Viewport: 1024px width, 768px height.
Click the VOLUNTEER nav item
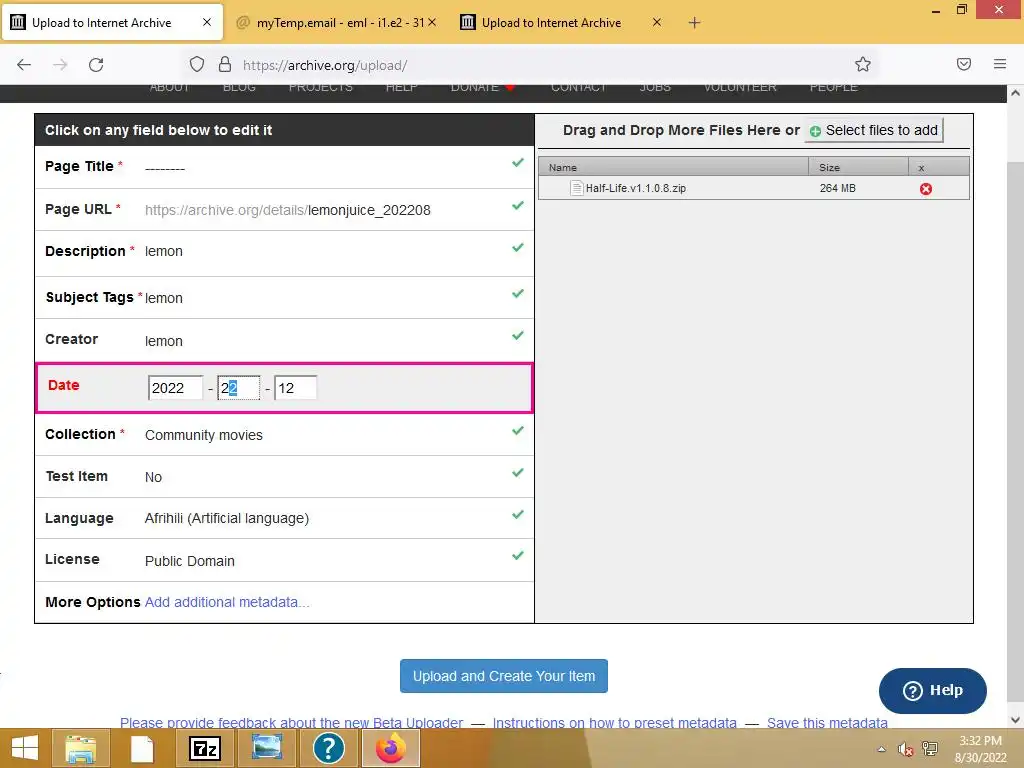coord(740,87)
